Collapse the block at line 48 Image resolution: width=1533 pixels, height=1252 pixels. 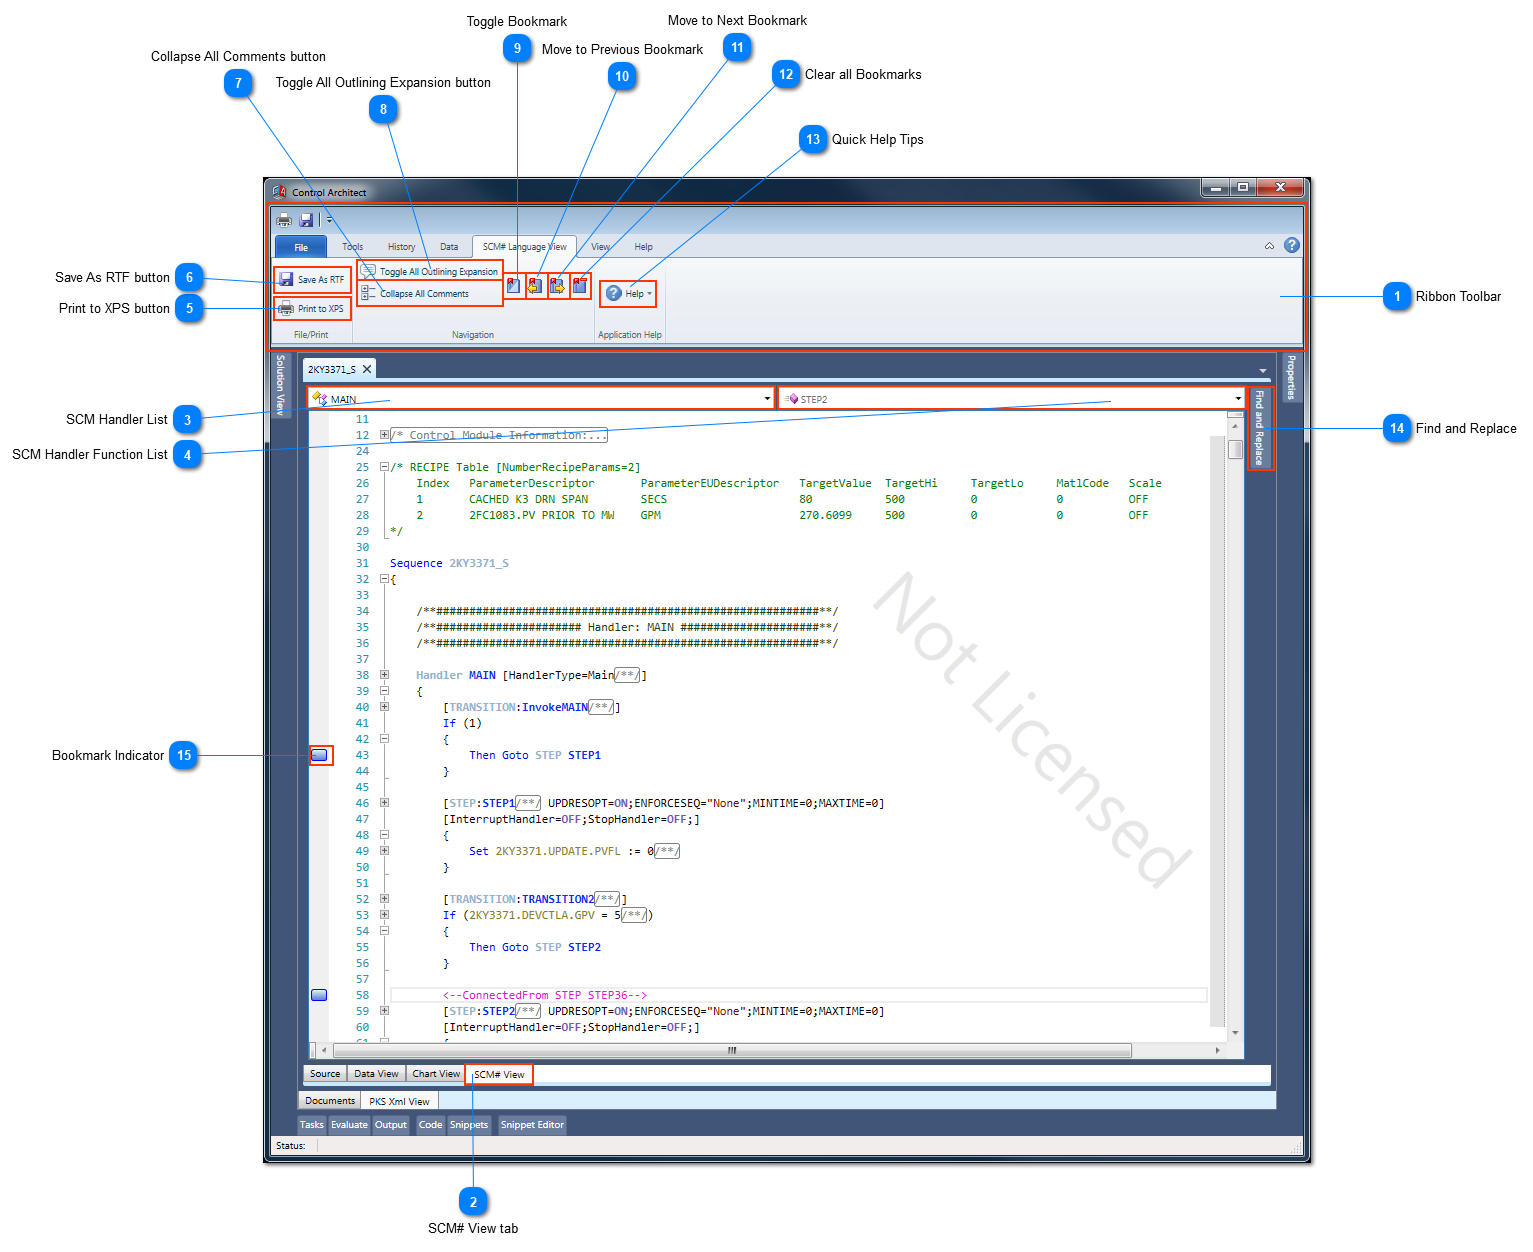point(384,835)
